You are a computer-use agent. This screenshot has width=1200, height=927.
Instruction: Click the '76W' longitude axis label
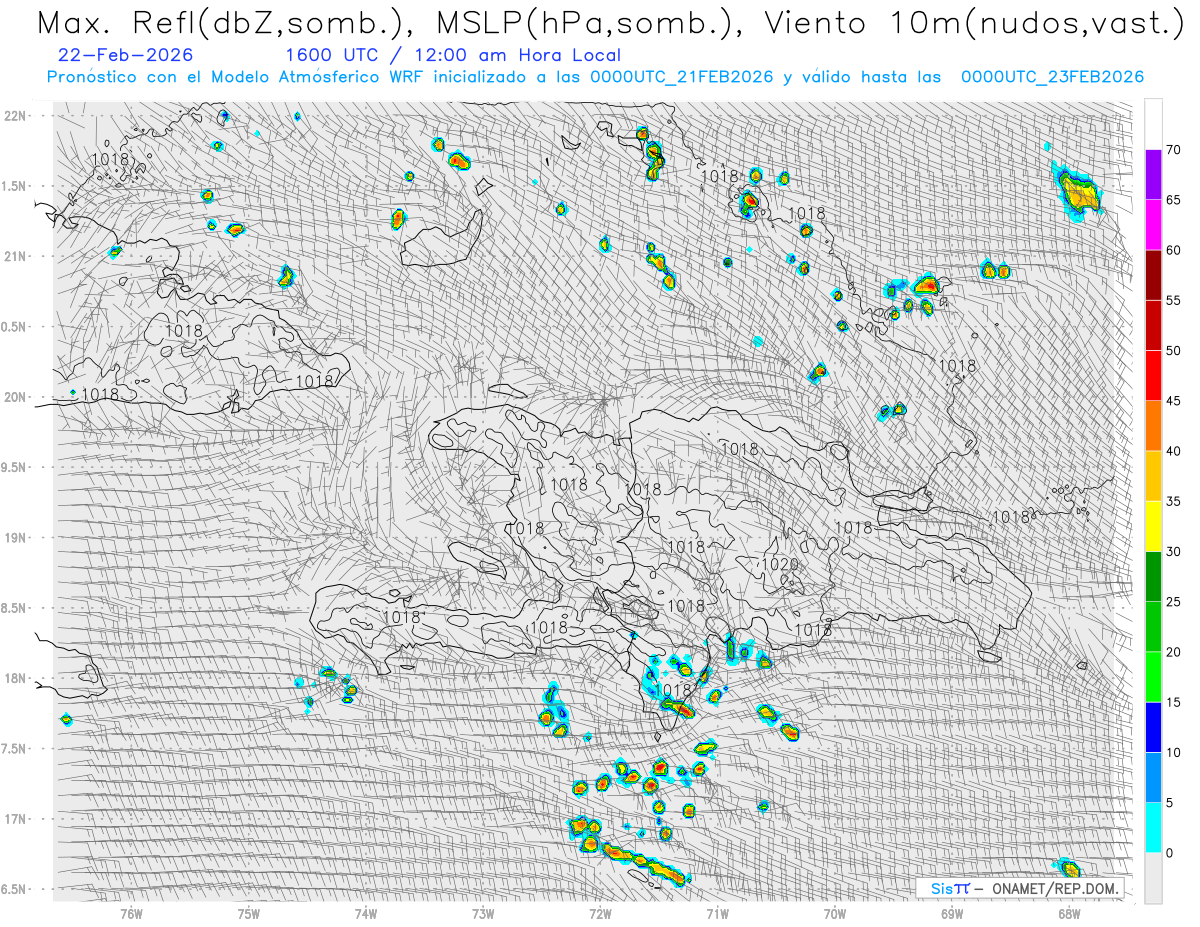coord(131,913)
